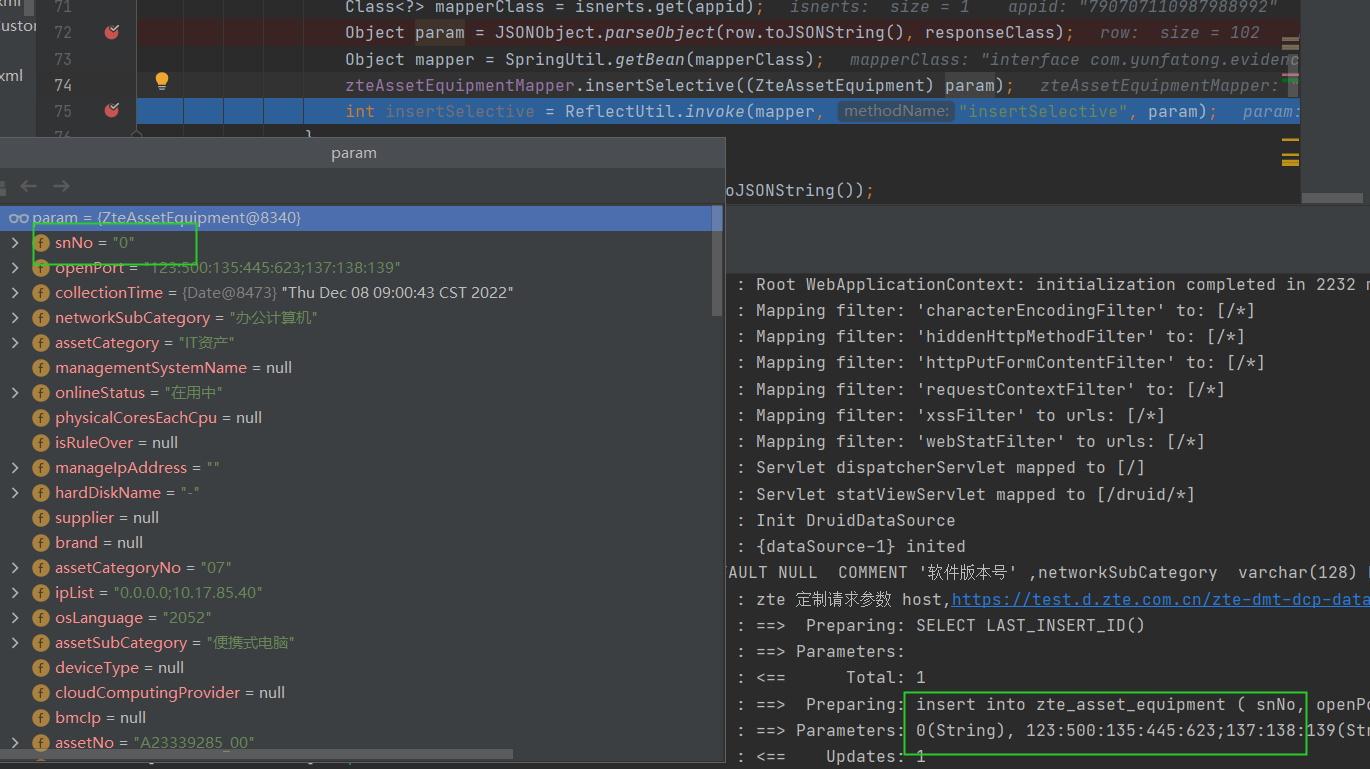The height and width of the screenshot is (769, 1370).
Task: Click the field icon next to brand
Action: 41,543
